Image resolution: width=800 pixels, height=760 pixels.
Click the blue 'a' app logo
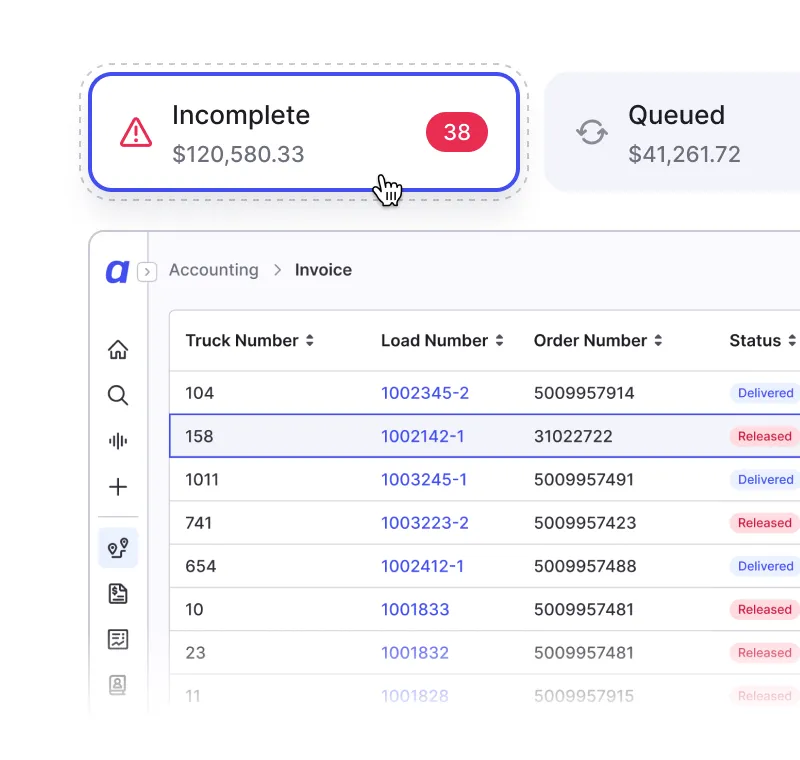coord(117,271)
